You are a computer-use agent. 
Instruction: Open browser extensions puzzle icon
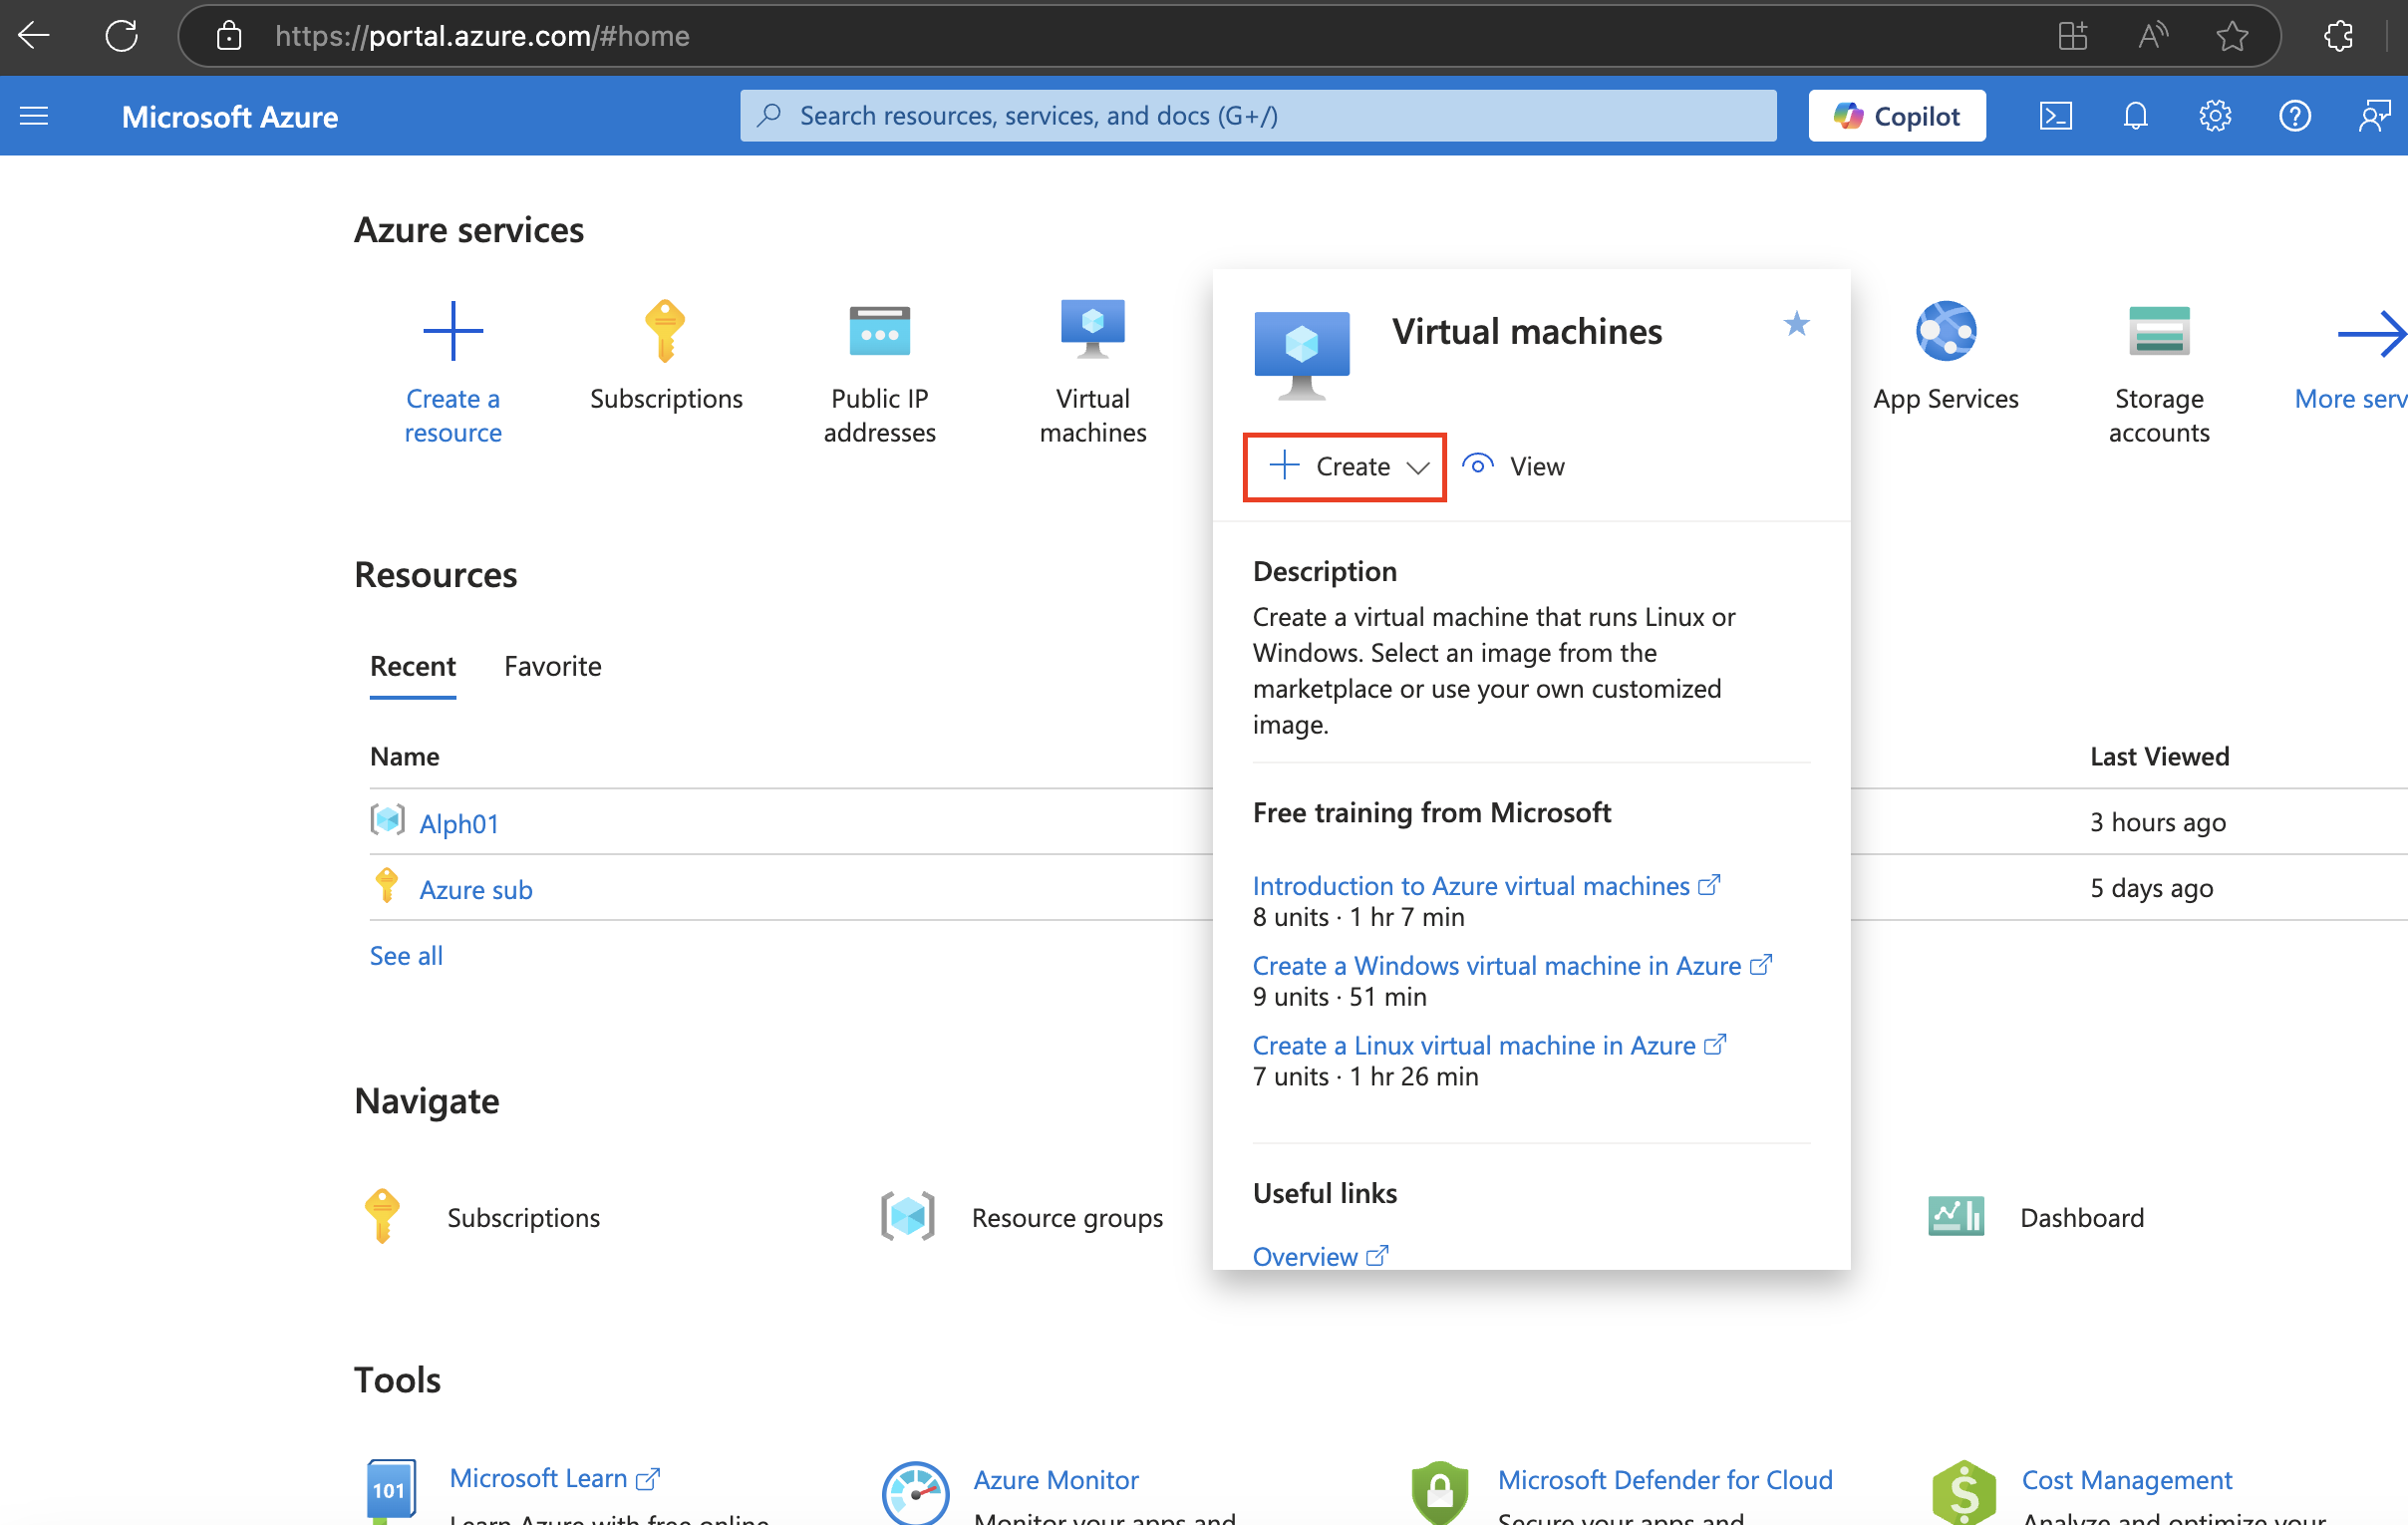coord(2339,36)
